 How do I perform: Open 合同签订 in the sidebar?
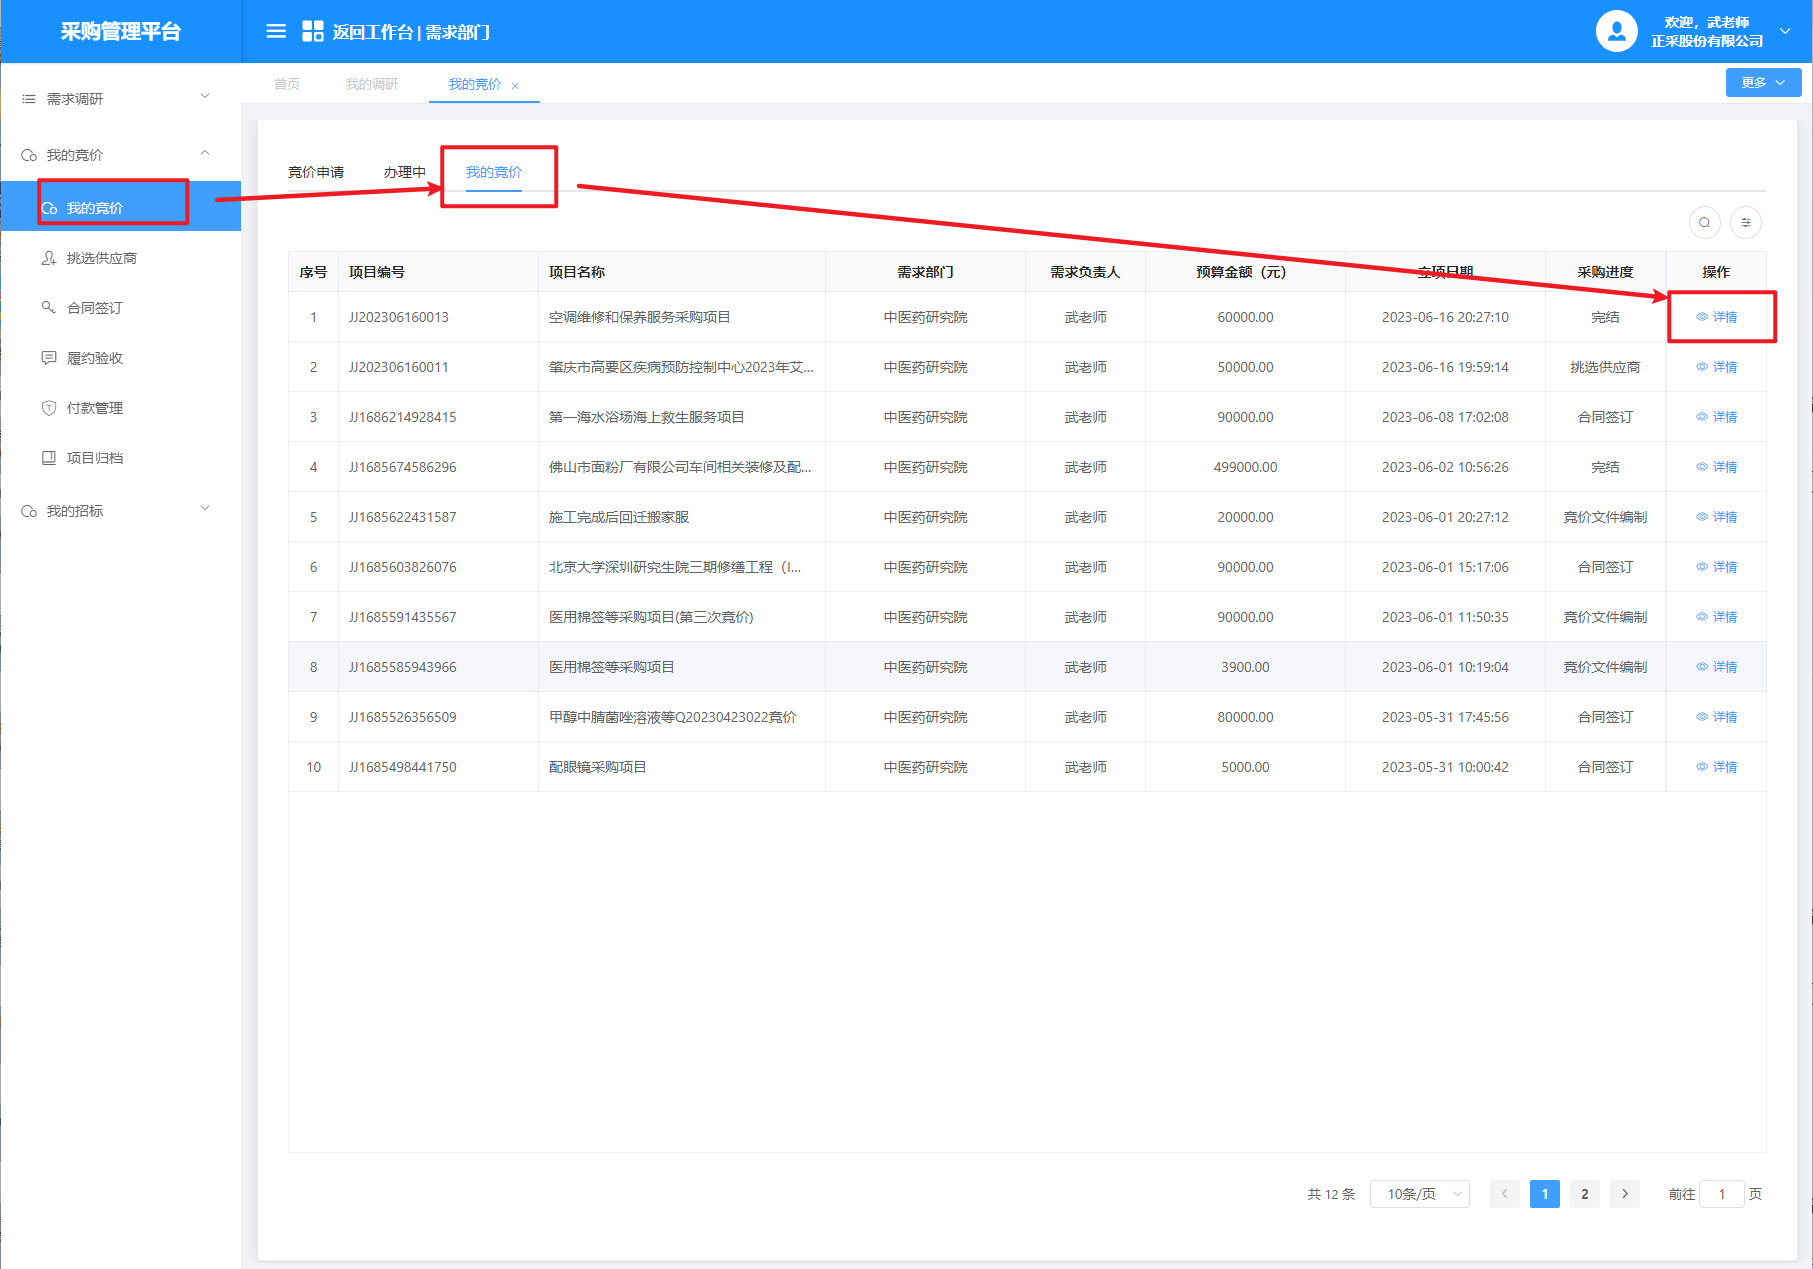coord(94,308)
